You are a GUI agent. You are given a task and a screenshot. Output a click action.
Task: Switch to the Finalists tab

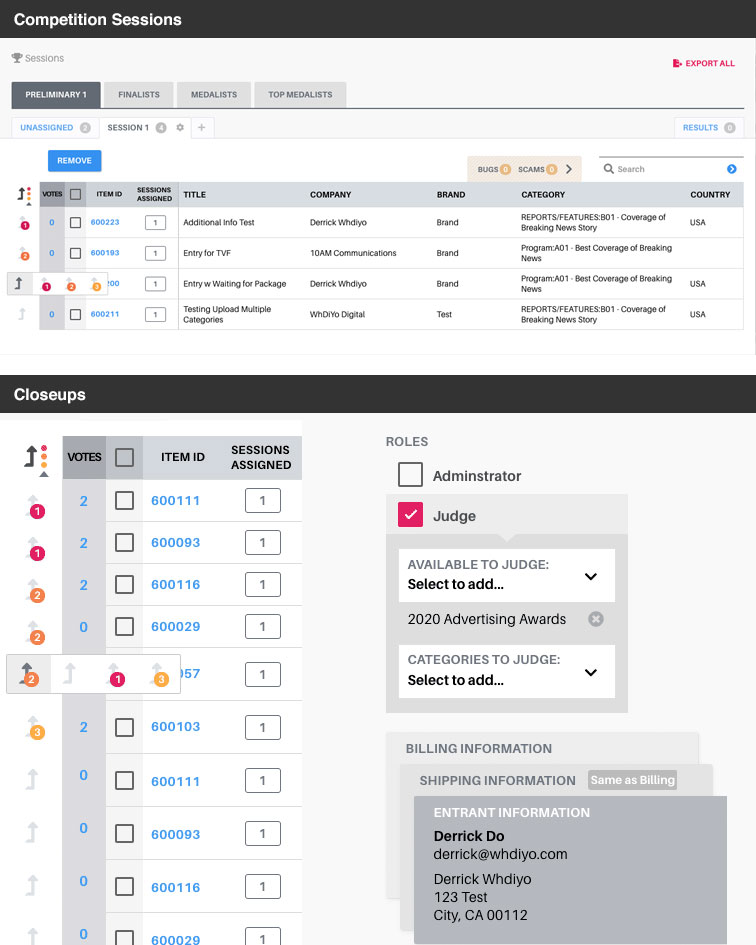139,95
